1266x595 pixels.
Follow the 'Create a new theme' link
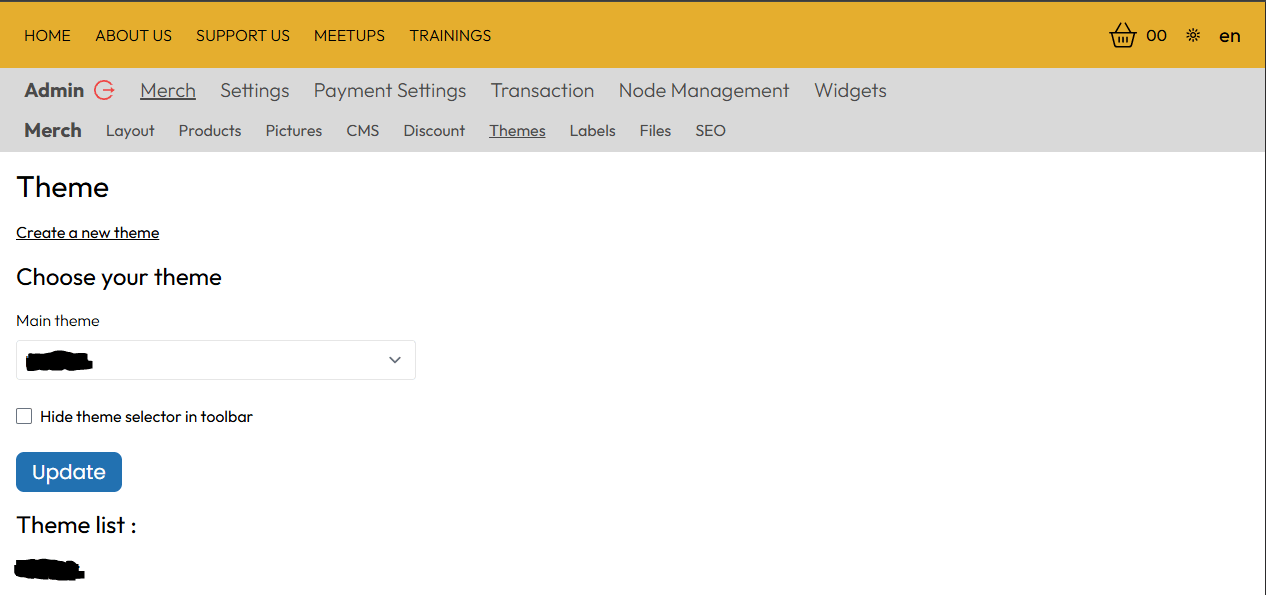(x=87, y=233)
